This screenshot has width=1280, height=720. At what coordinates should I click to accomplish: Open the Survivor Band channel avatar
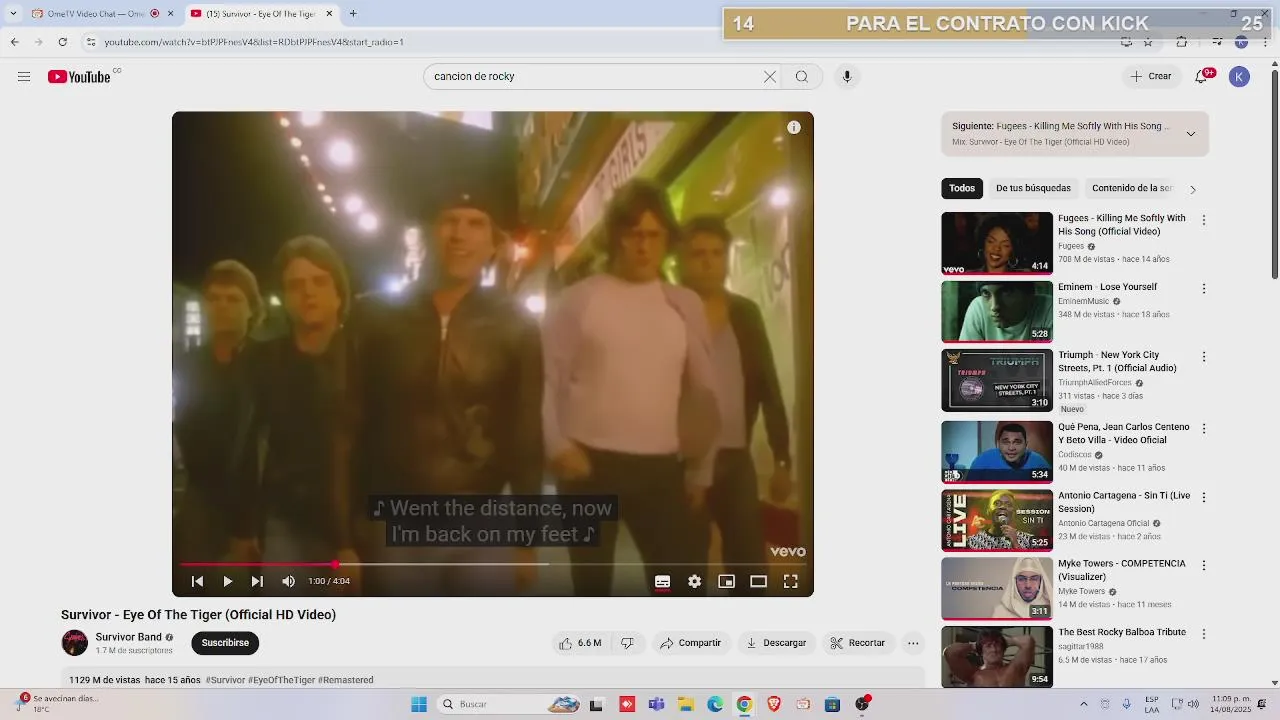click(x=74, y=643)
